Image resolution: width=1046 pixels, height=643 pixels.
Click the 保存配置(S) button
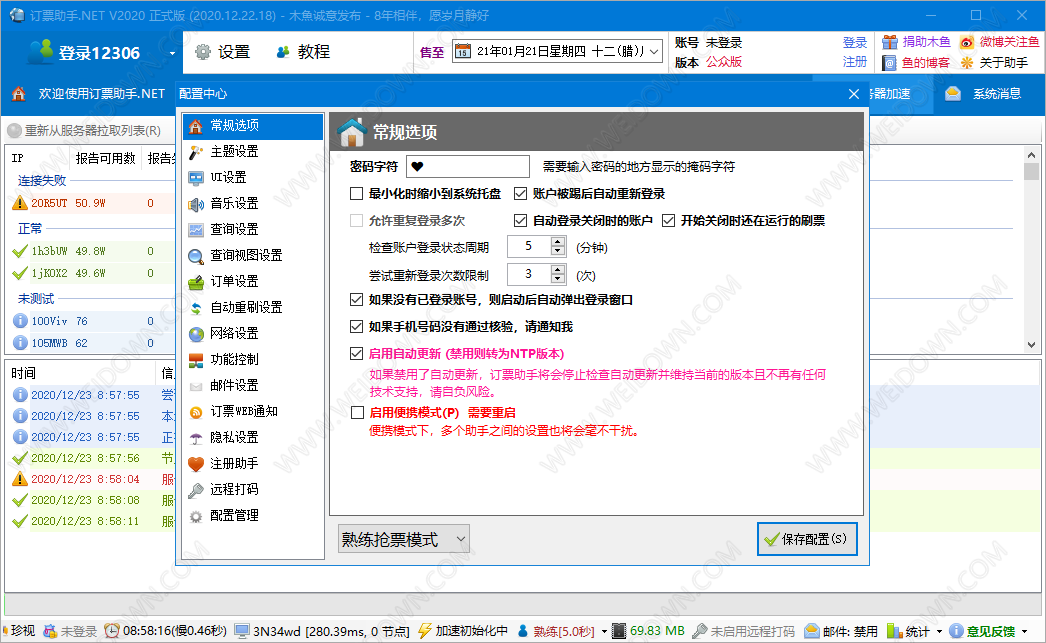coord(807,539)
